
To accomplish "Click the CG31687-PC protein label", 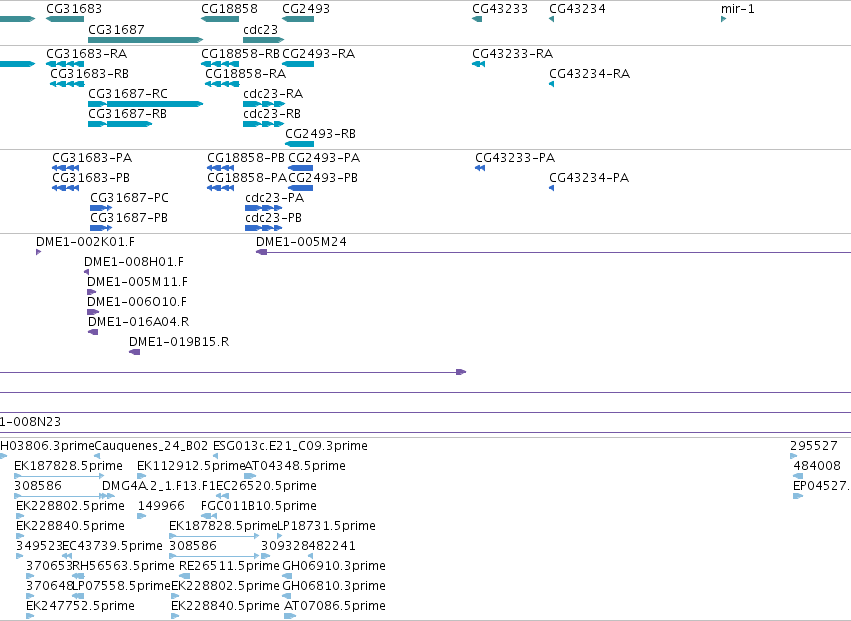I will (x=130, y=198).
